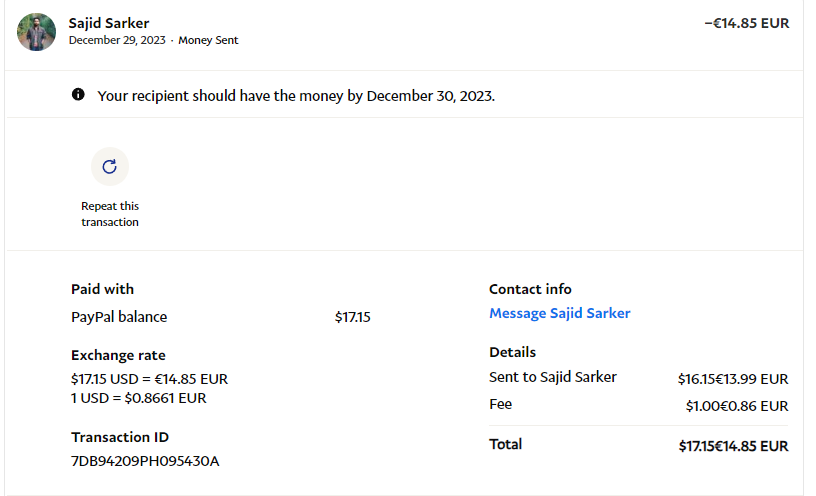Click the Sajid Sarker name header
Image resolution: width=816 pixels, height=496 pixels.
point(109,22)
